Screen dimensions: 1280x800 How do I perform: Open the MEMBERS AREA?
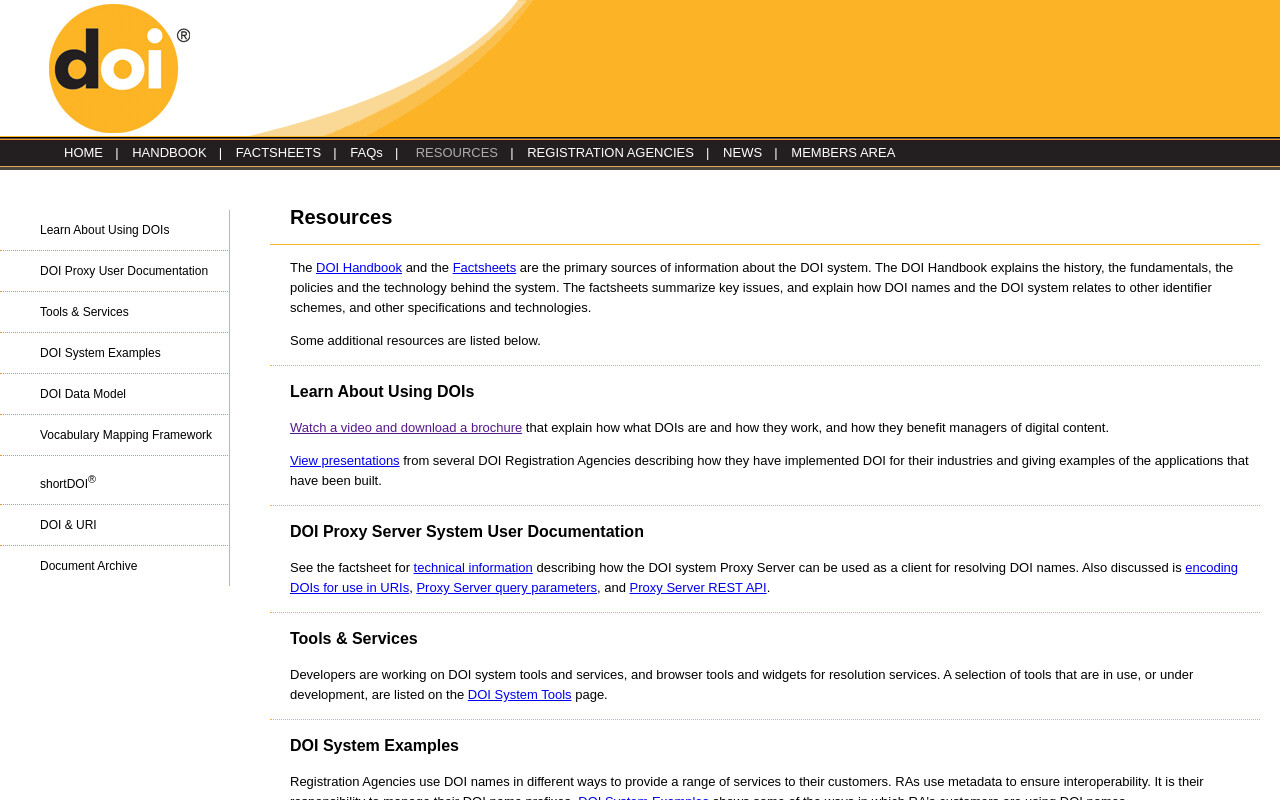click(x=843, y=153)
